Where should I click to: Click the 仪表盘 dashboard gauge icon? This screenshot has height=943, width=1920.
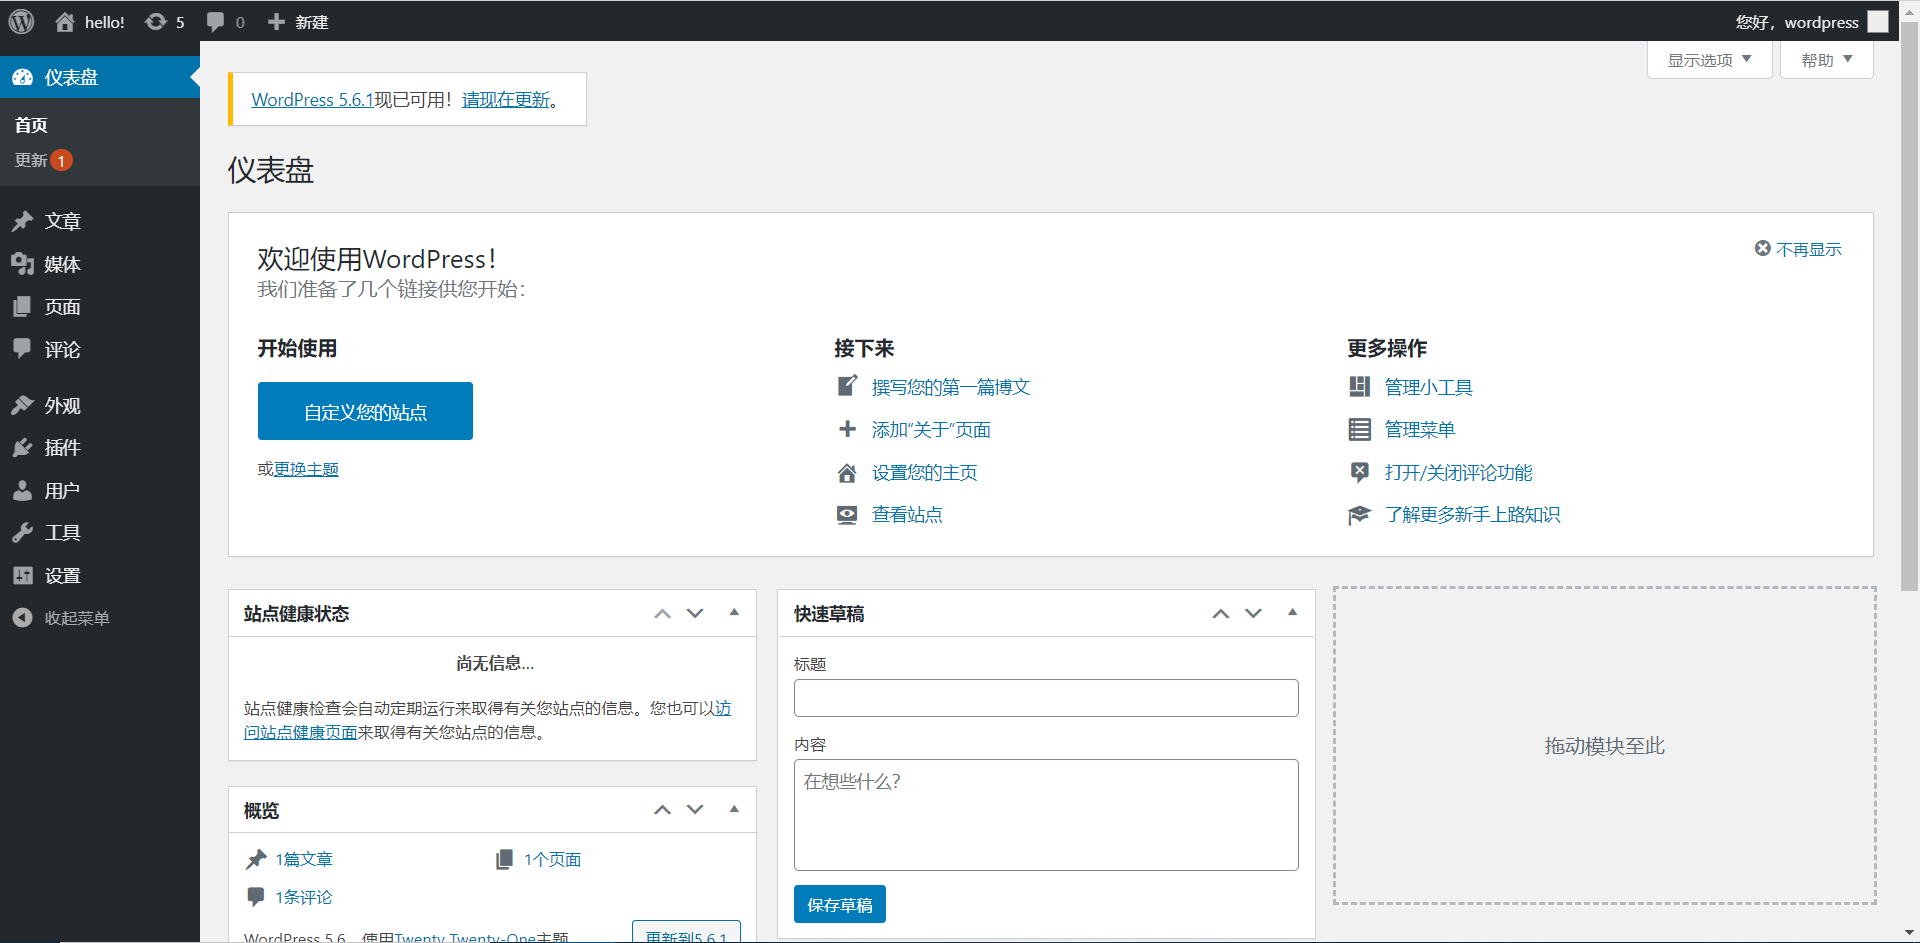(23, 77)
